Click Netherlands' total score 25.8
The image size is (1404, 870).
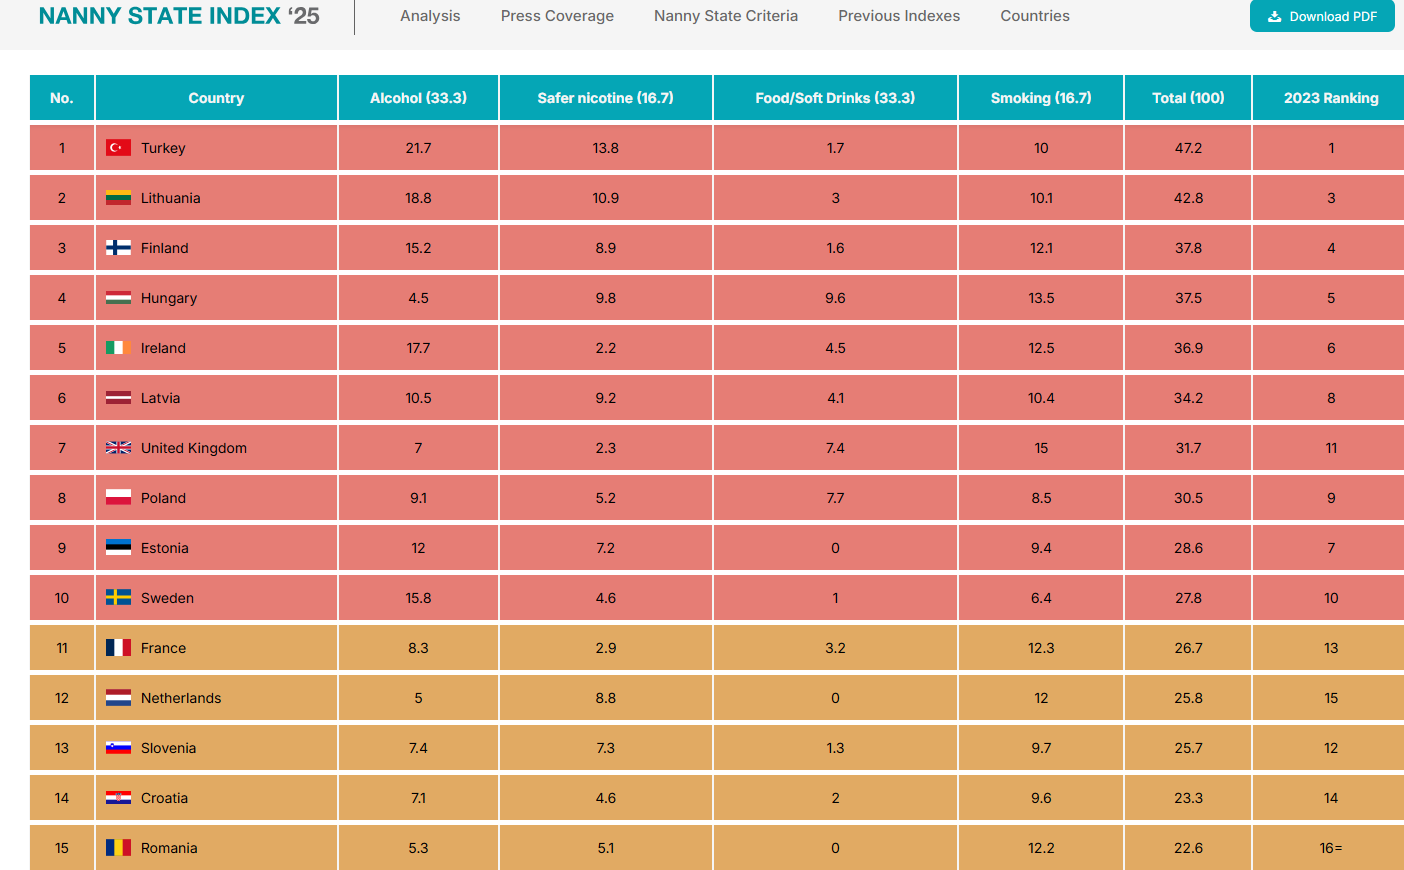coord(1188,698)
